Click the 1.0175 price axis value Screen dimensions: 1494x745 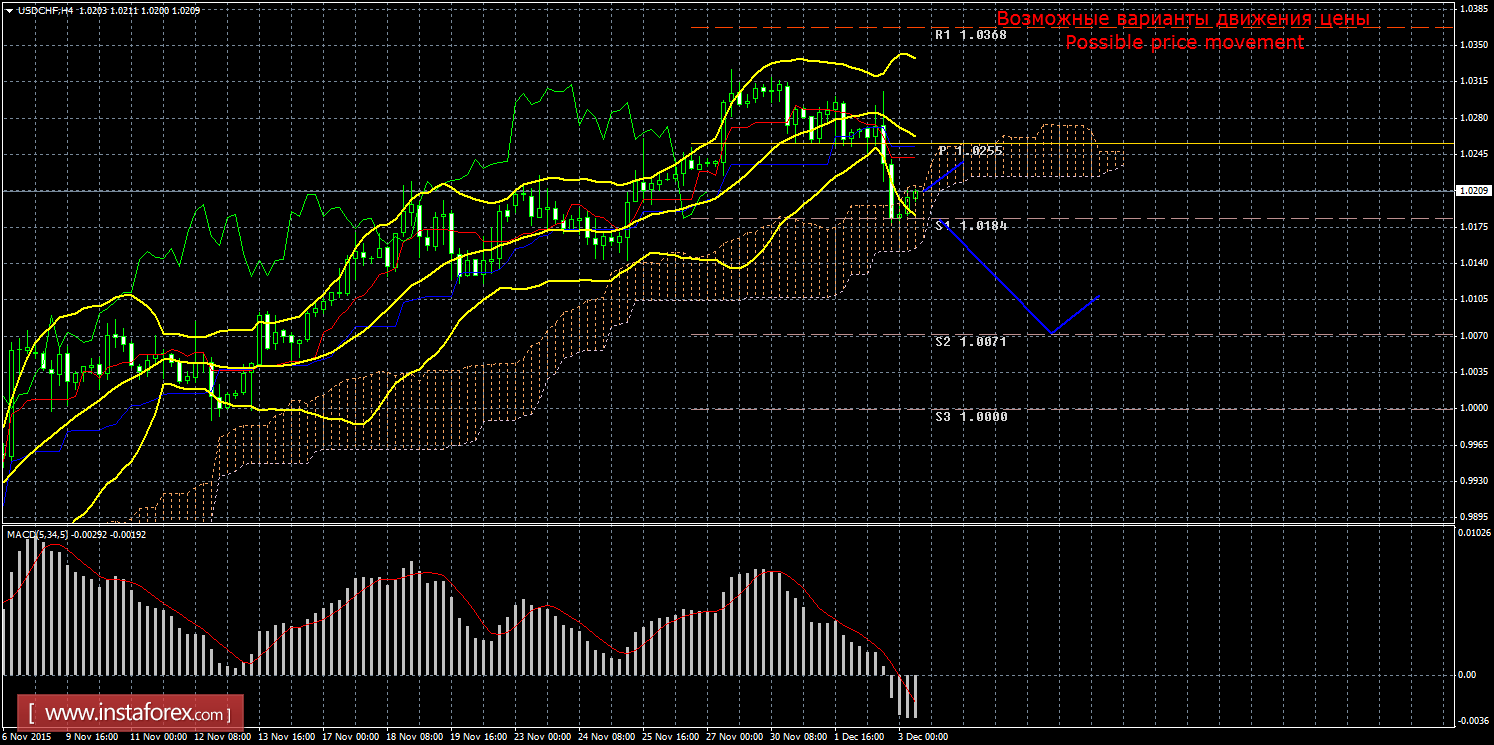point(1472,227)
